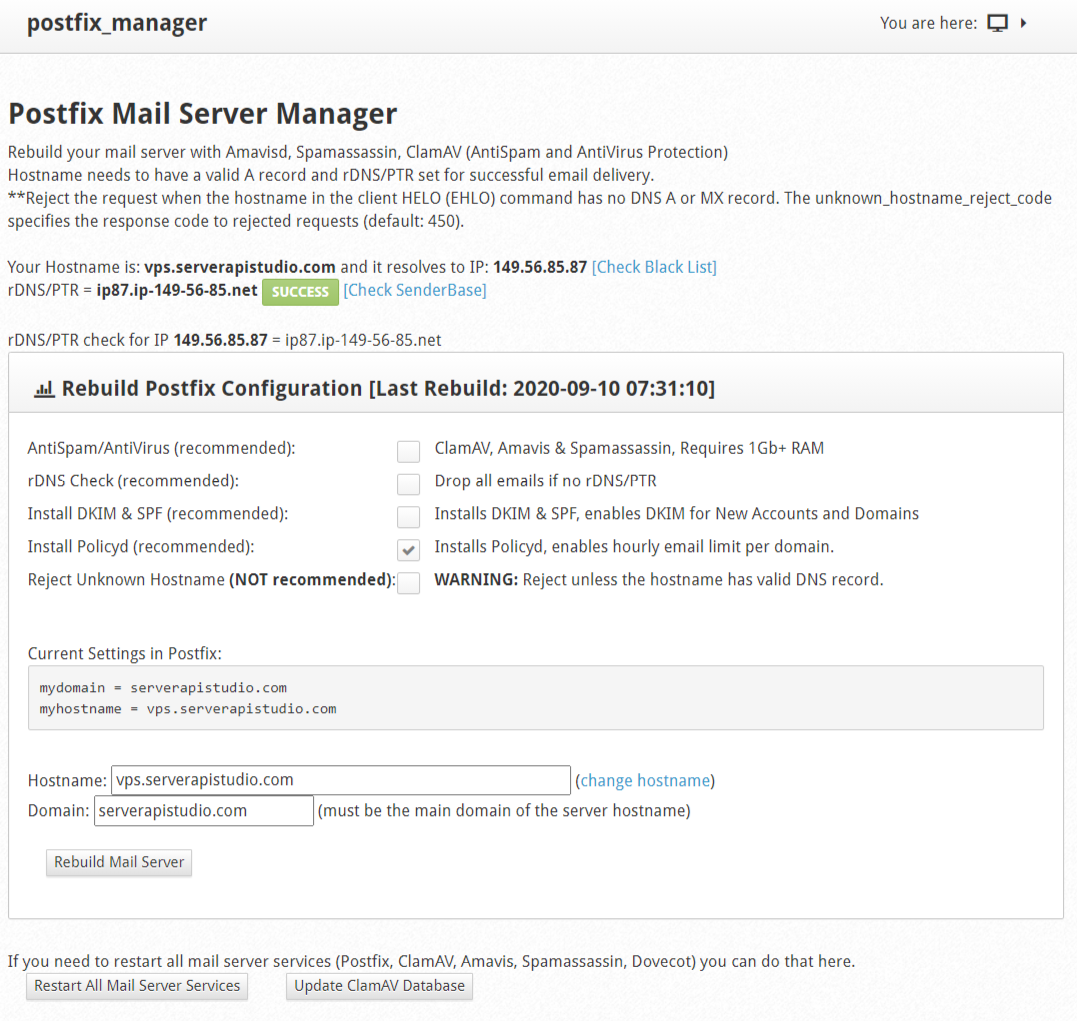Focus the Hostname input field
Viewport: 1077px width, 1021px height.
coord(341,780)
